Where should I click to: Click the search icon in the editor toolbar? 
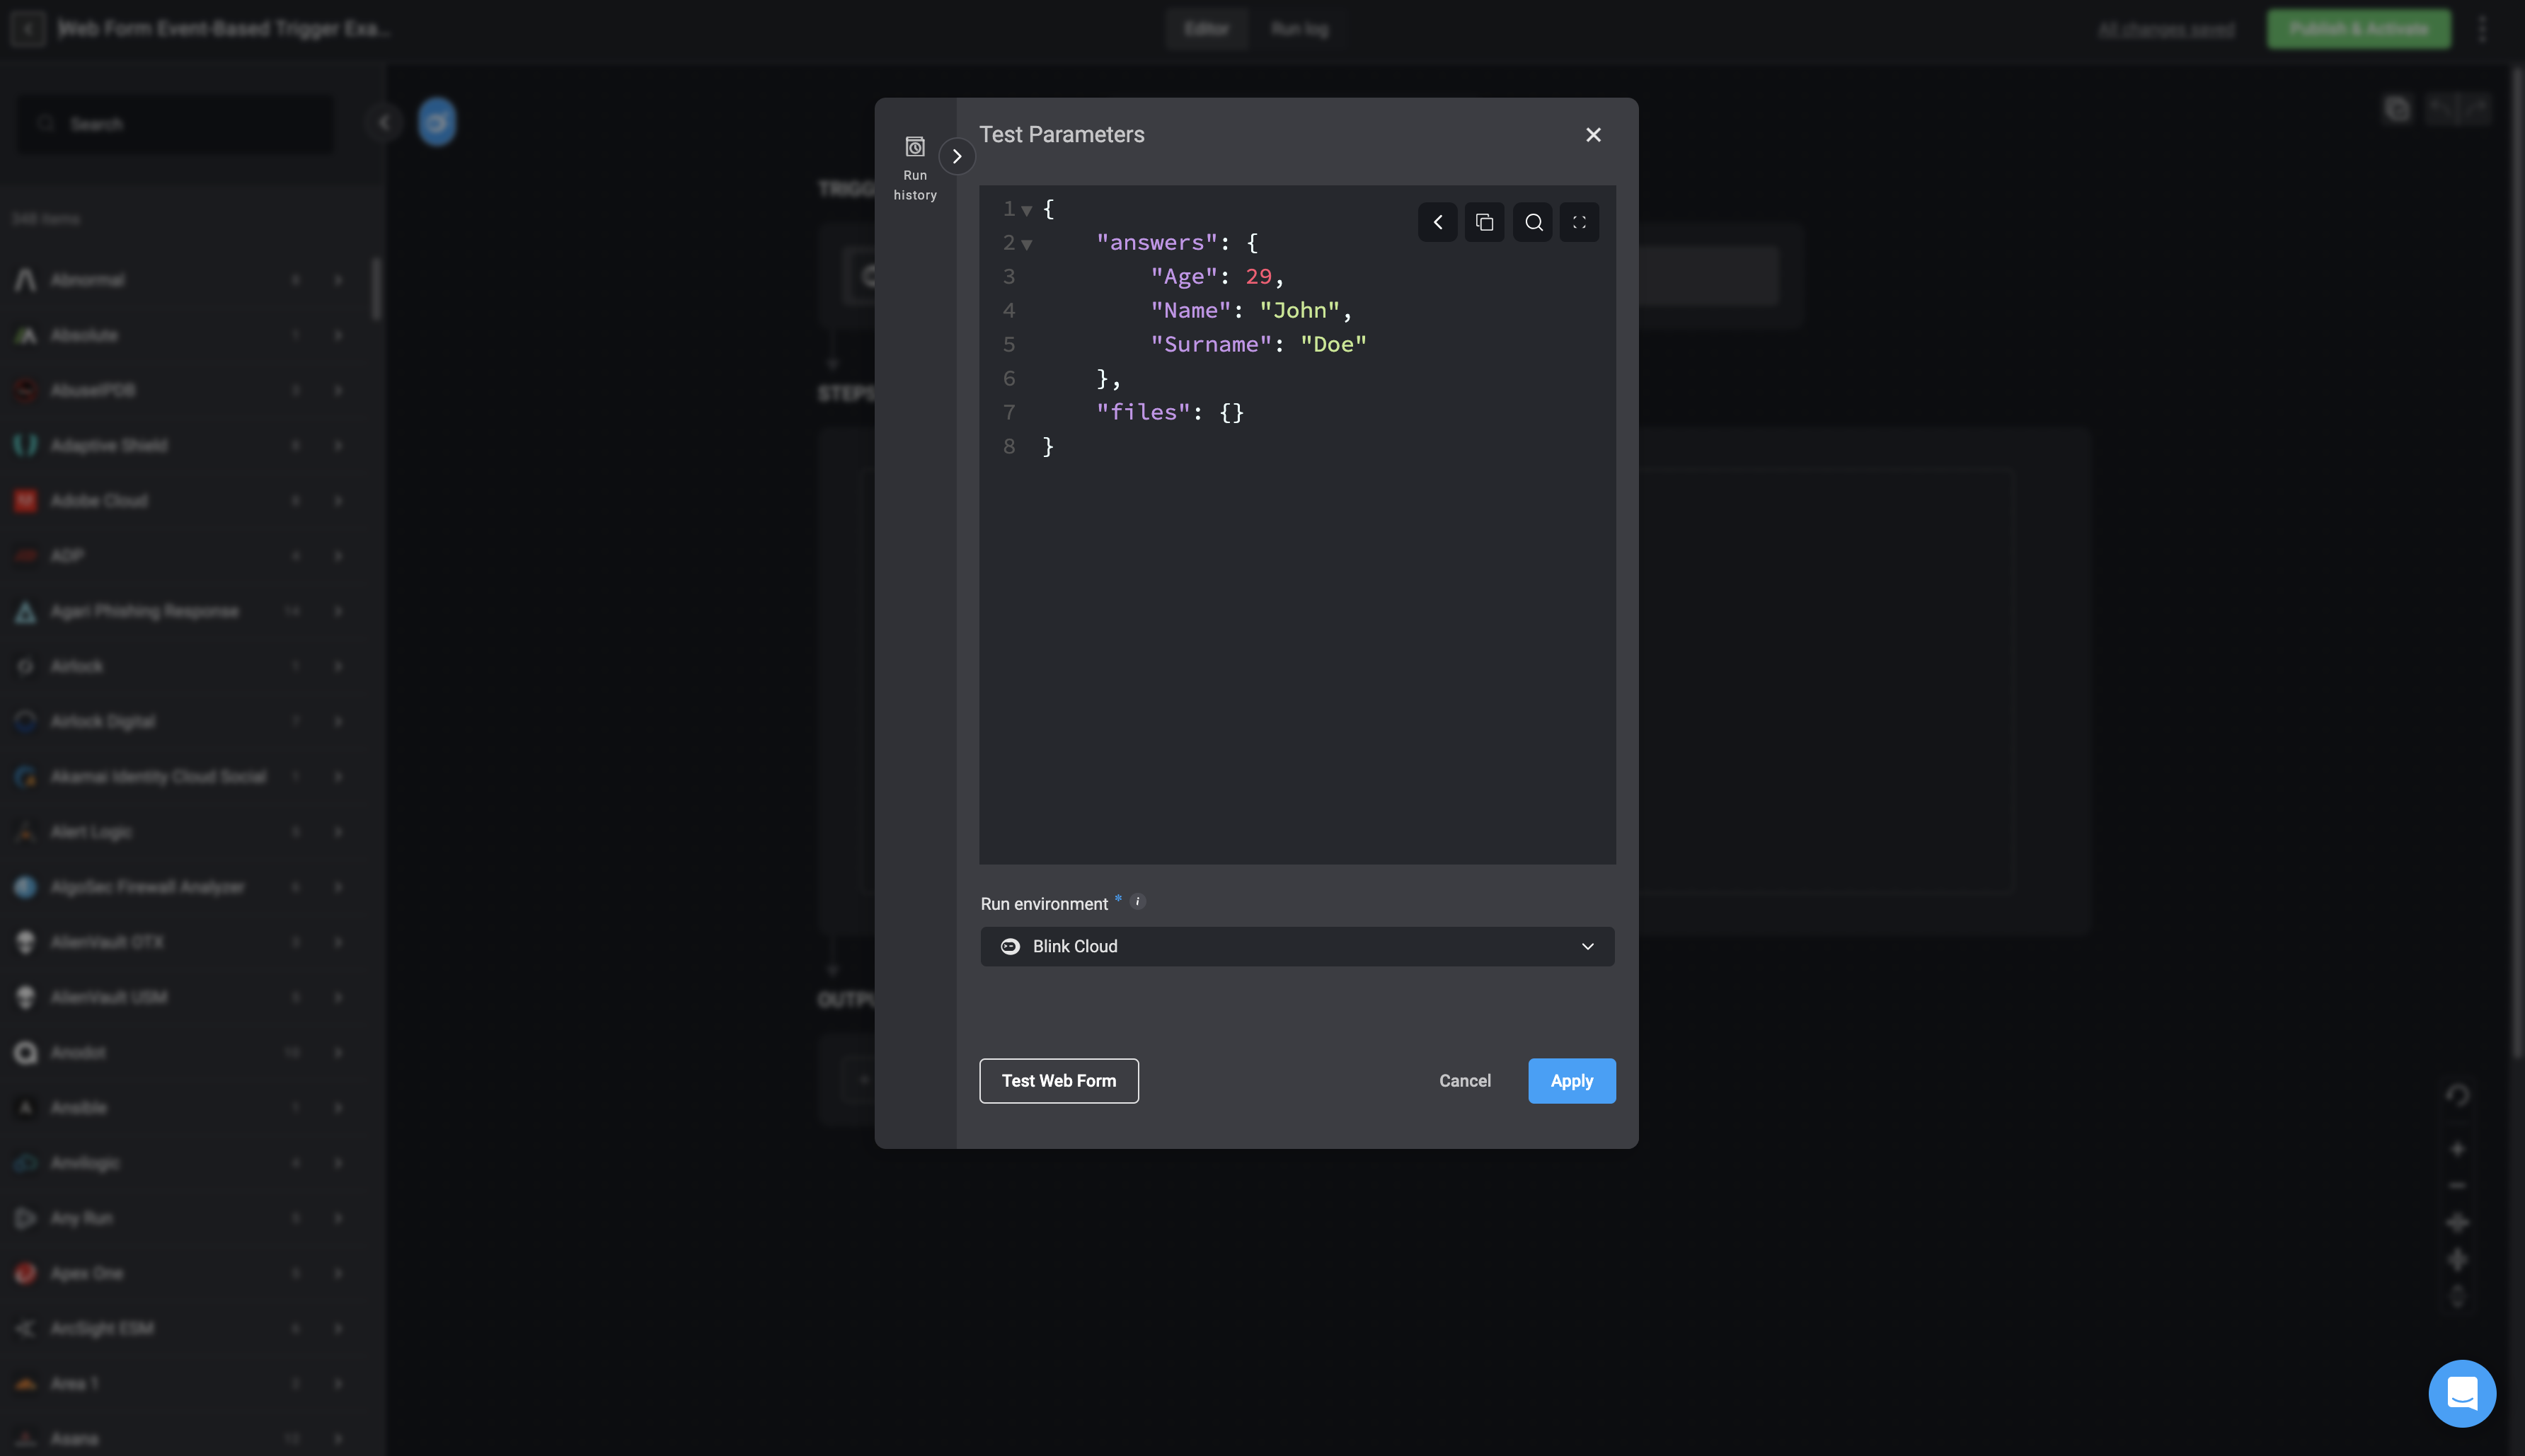(1533, 222)
